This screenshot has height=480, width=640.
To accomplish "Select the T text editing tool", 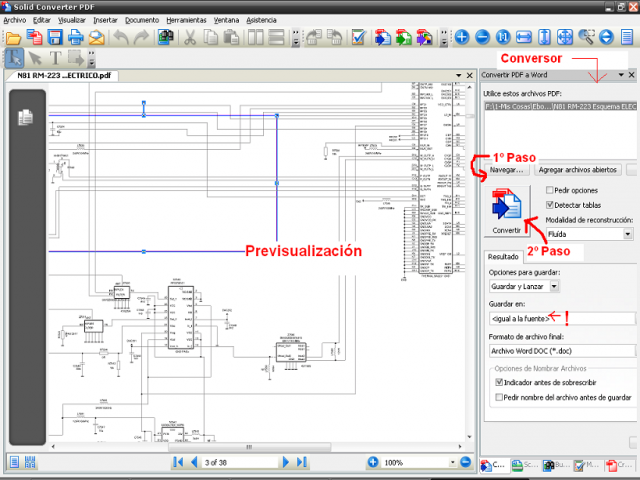I will (56, 58).
